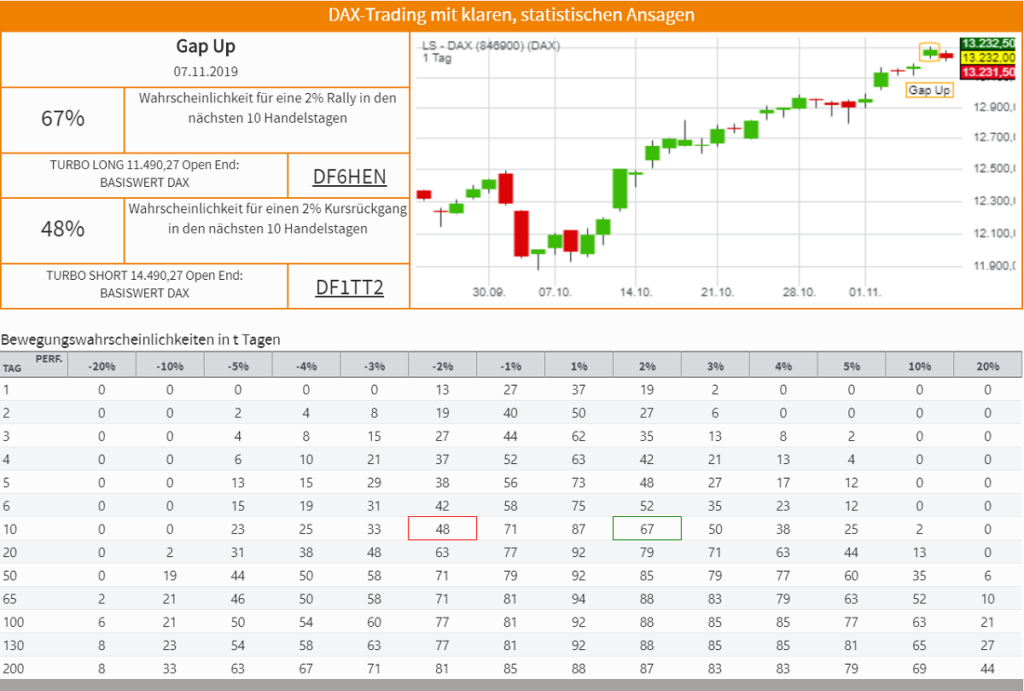Screen dimensions: 1024x691
Task: Click value 40 in the 2-day row
Action: point(511,413)
